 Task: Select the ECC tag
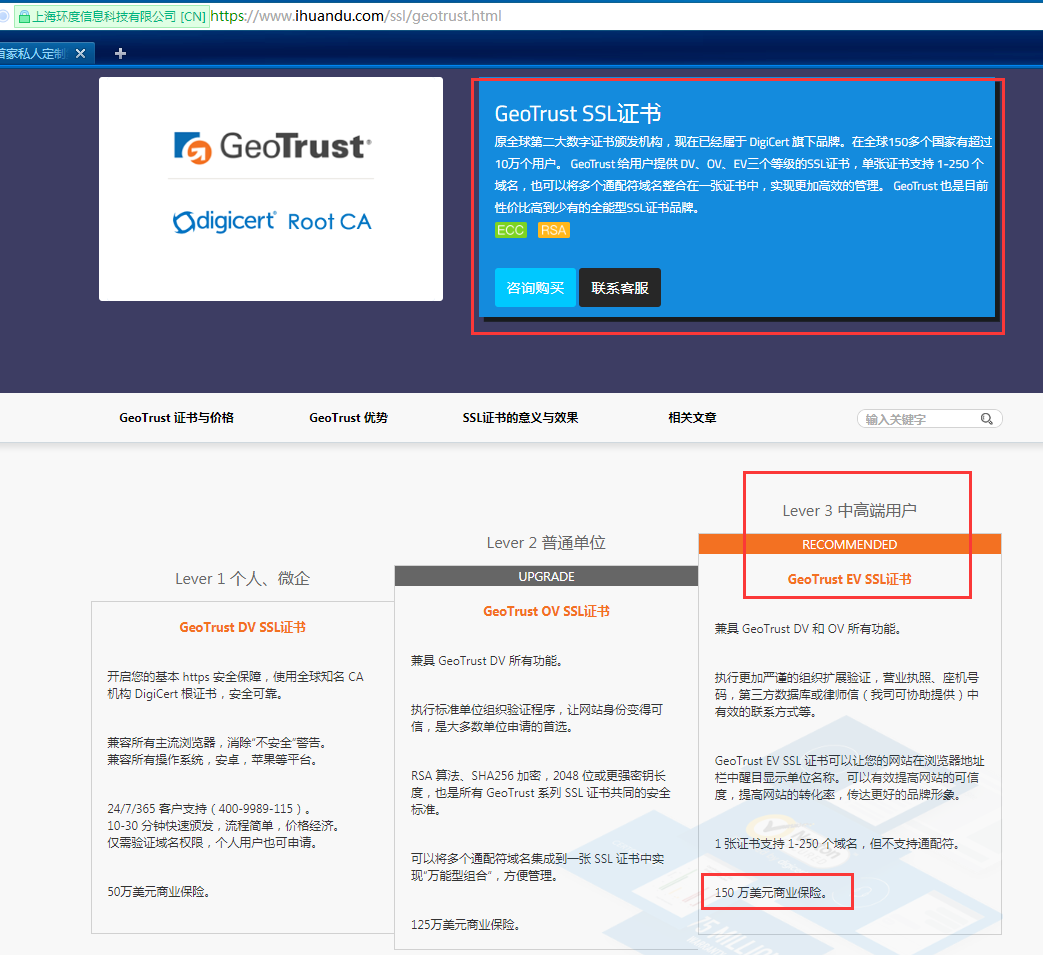point(511,230)
